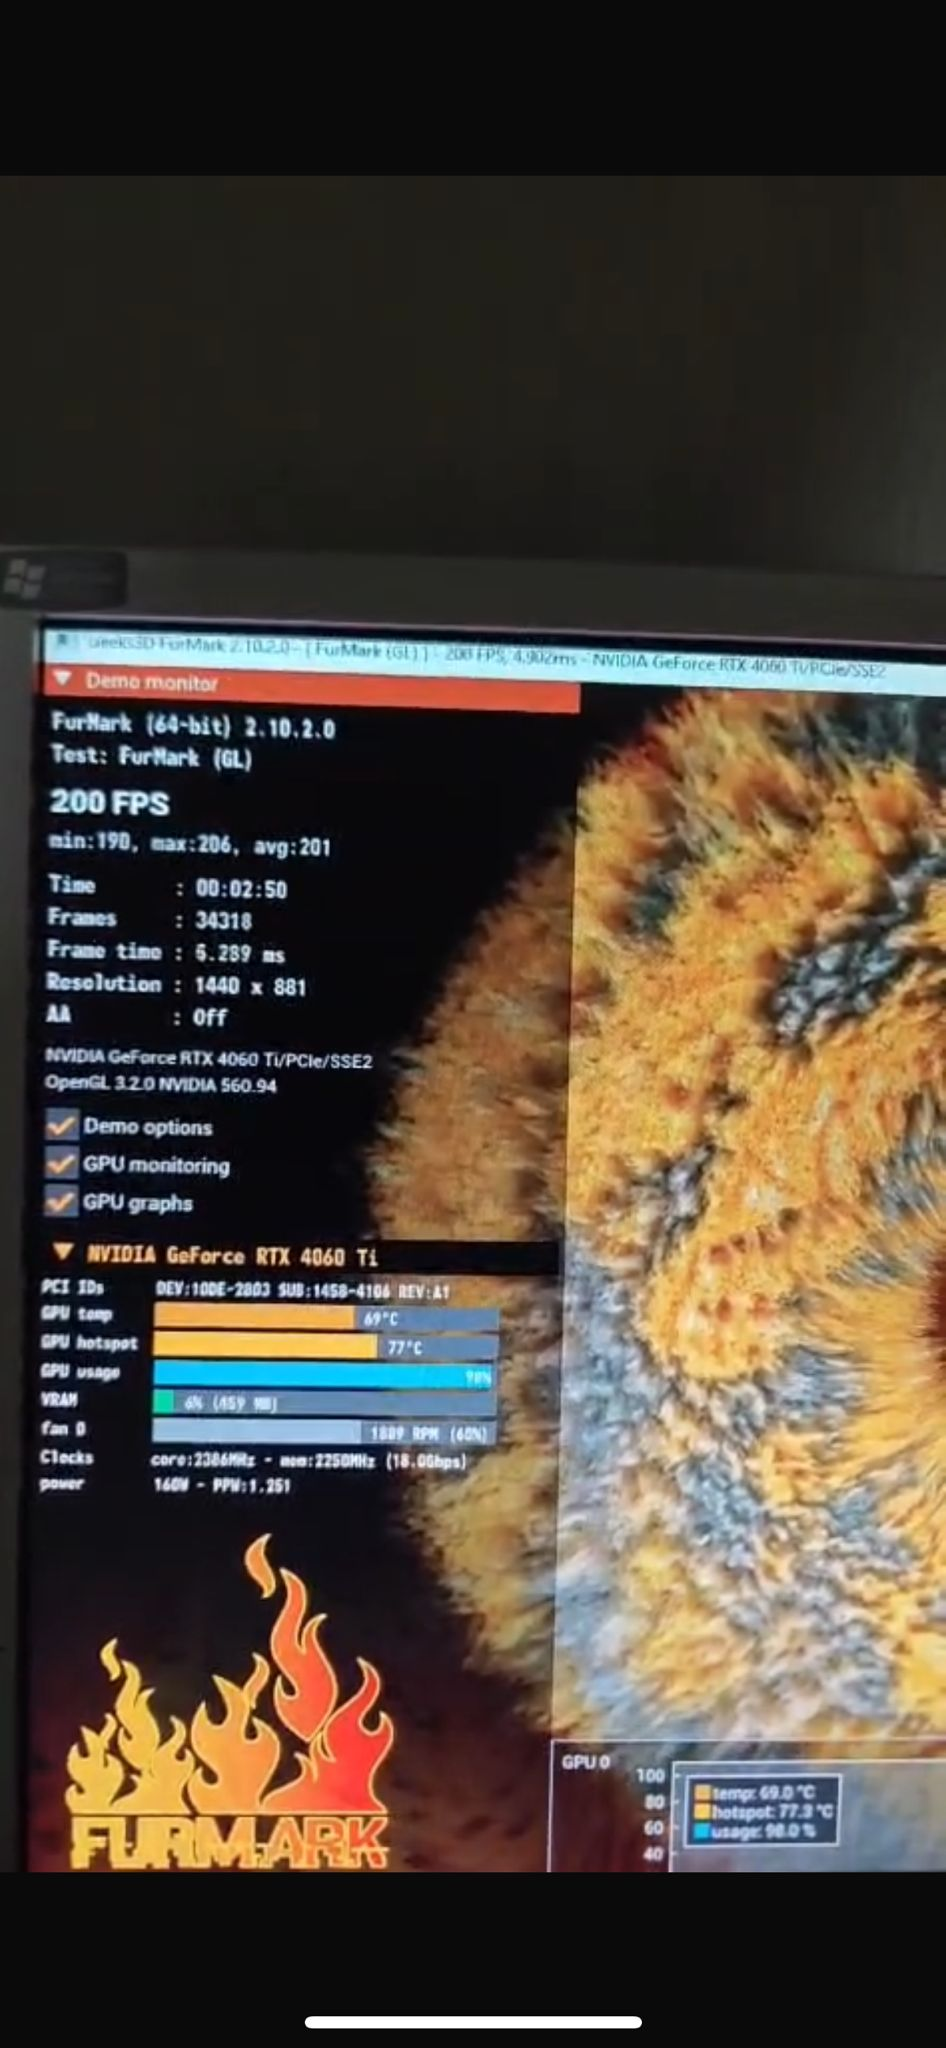Click the GPU 0 graph label
Screen dimensions: 946x2048
pyautogui.click(x=585, y=1761)
